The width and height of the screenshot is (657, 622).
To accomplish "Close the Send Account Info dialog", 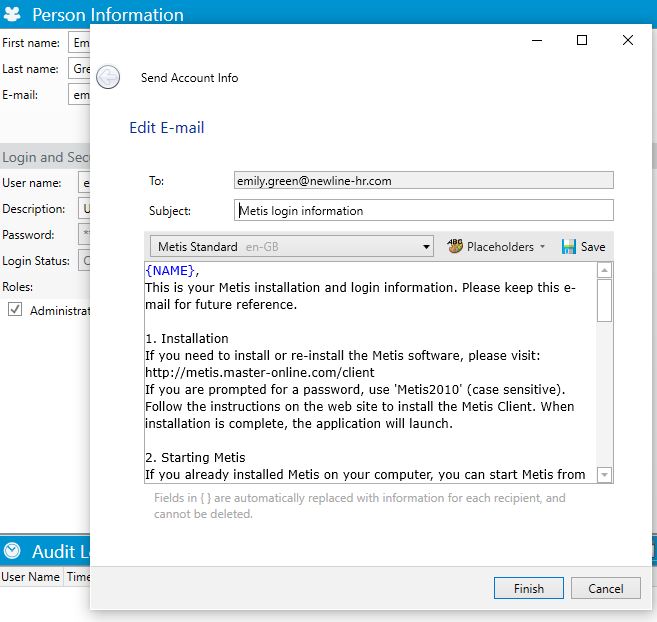I will pyautogui.click(x=628, y=40).
